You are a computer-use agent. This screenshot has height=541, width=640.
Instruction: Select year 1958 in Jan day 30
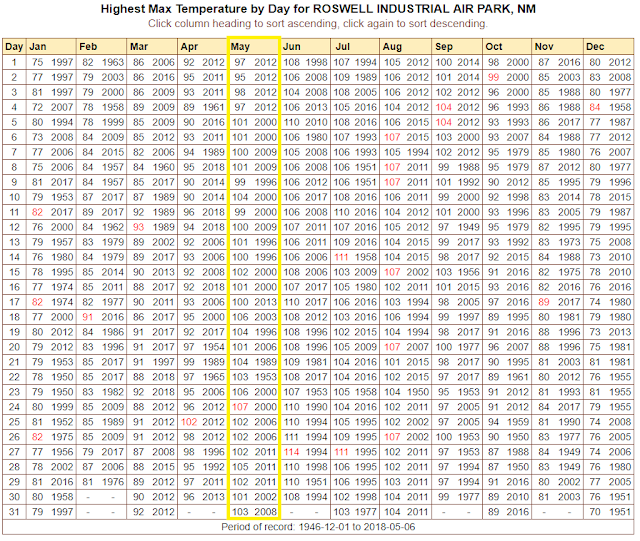pos(62,497)
